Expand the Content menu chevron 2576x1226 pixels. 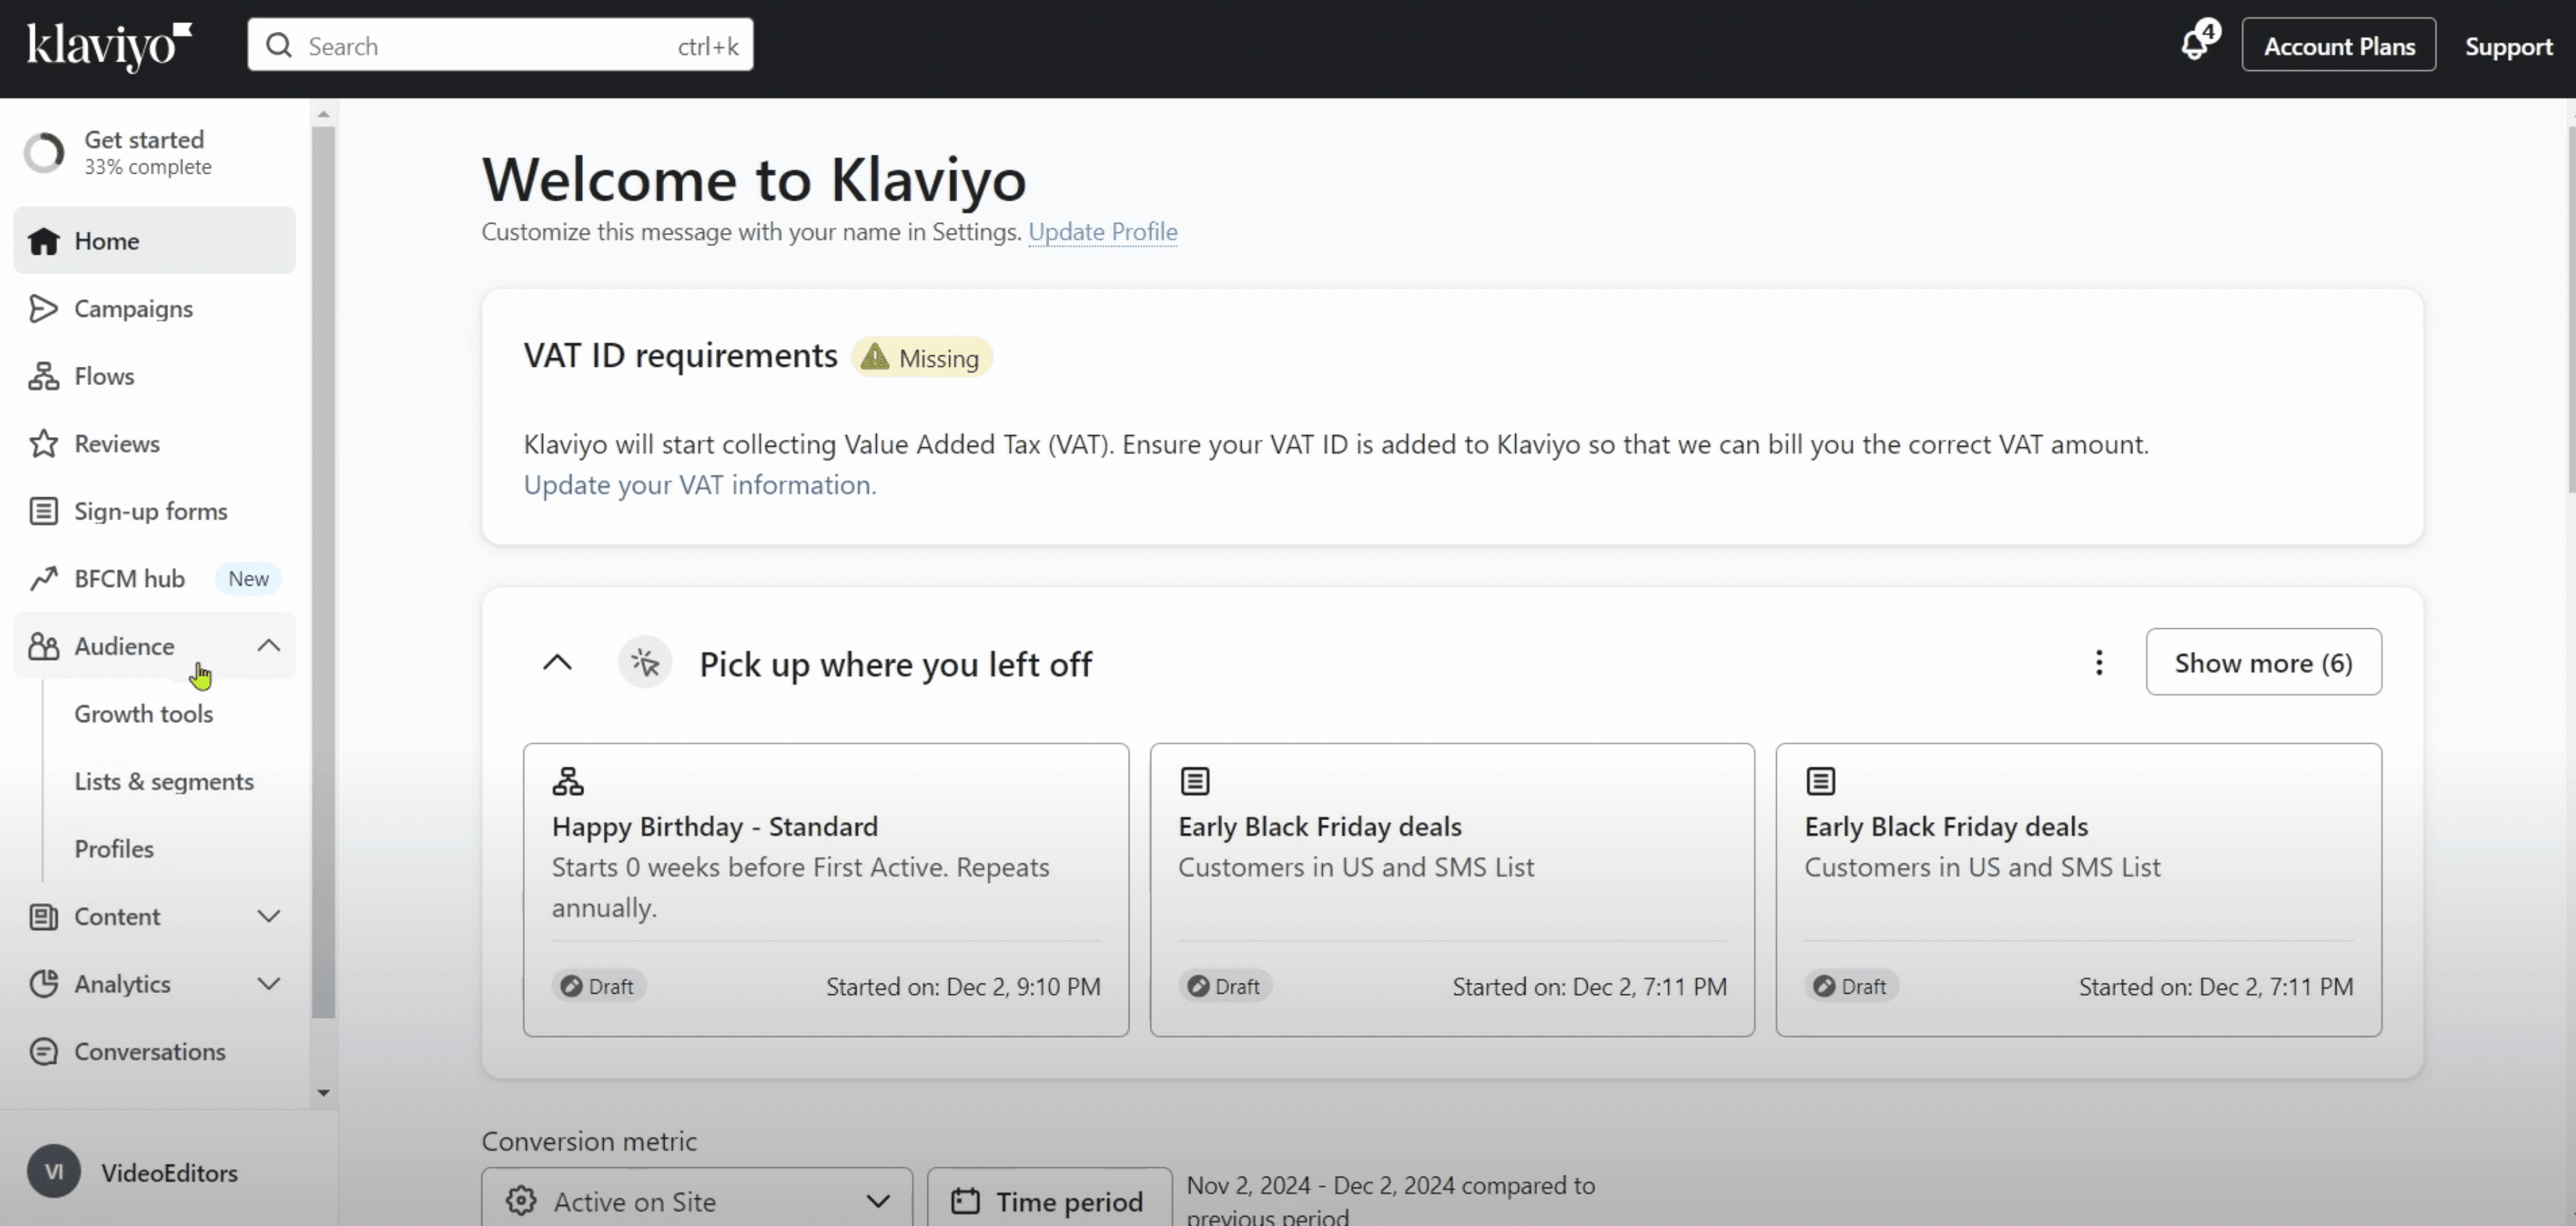point(268,916)
